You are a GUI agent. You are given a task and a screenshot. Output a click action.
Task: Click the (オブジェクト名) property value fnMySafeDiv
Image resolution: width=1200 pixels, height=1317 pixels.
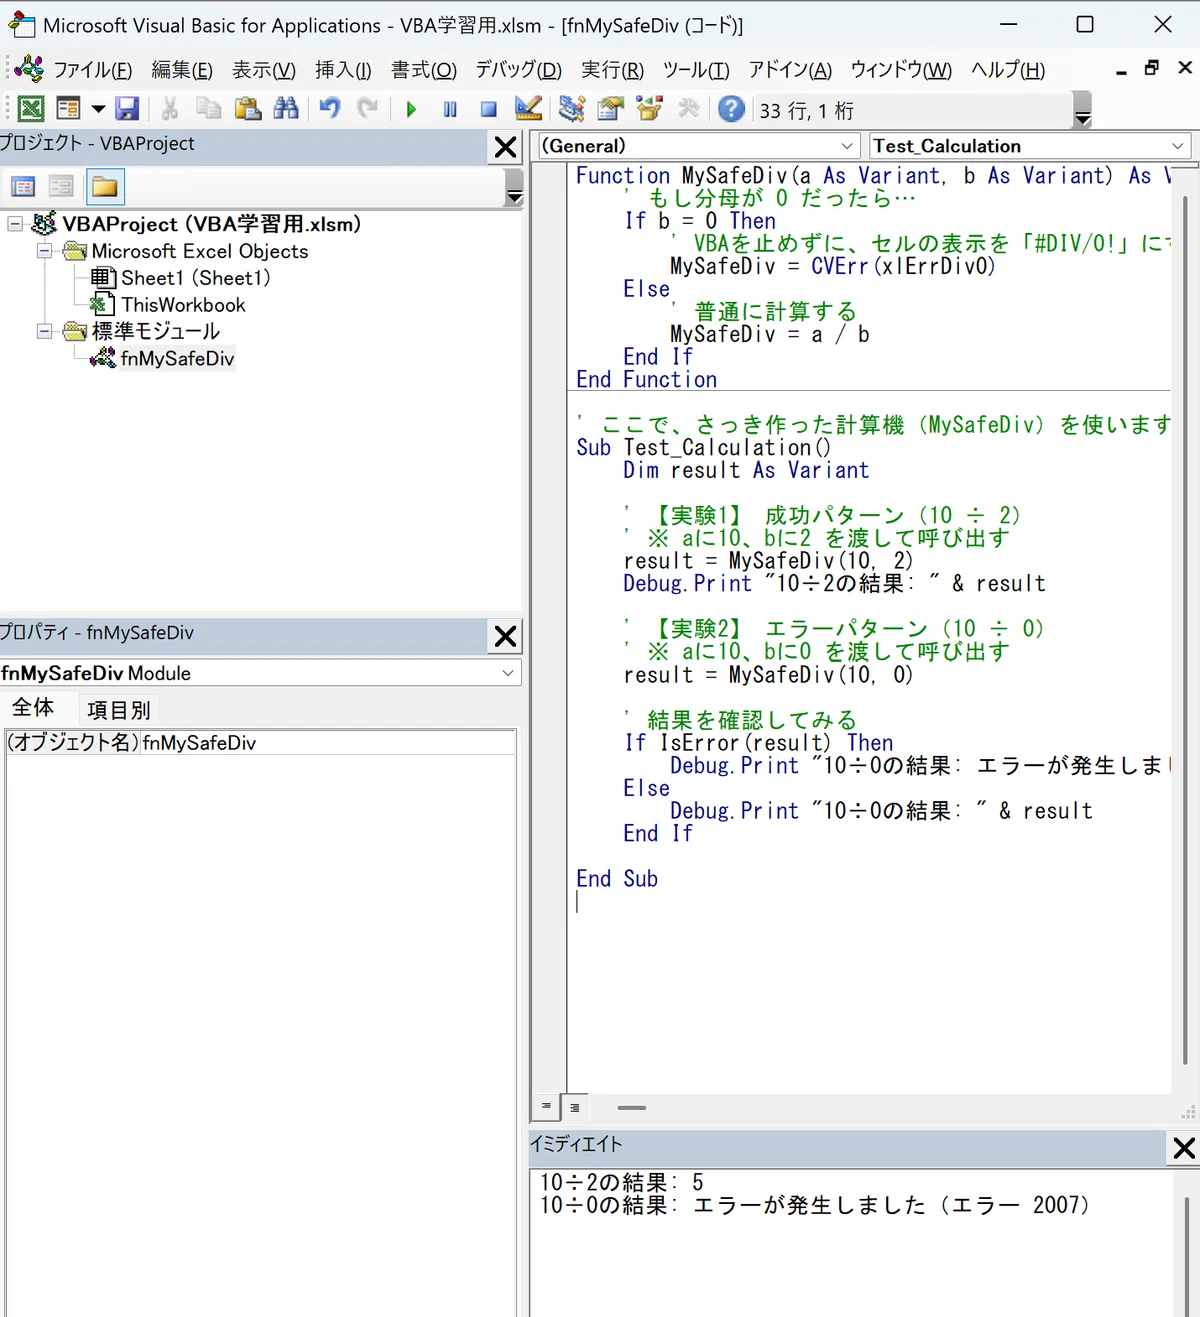coord(328,743)
